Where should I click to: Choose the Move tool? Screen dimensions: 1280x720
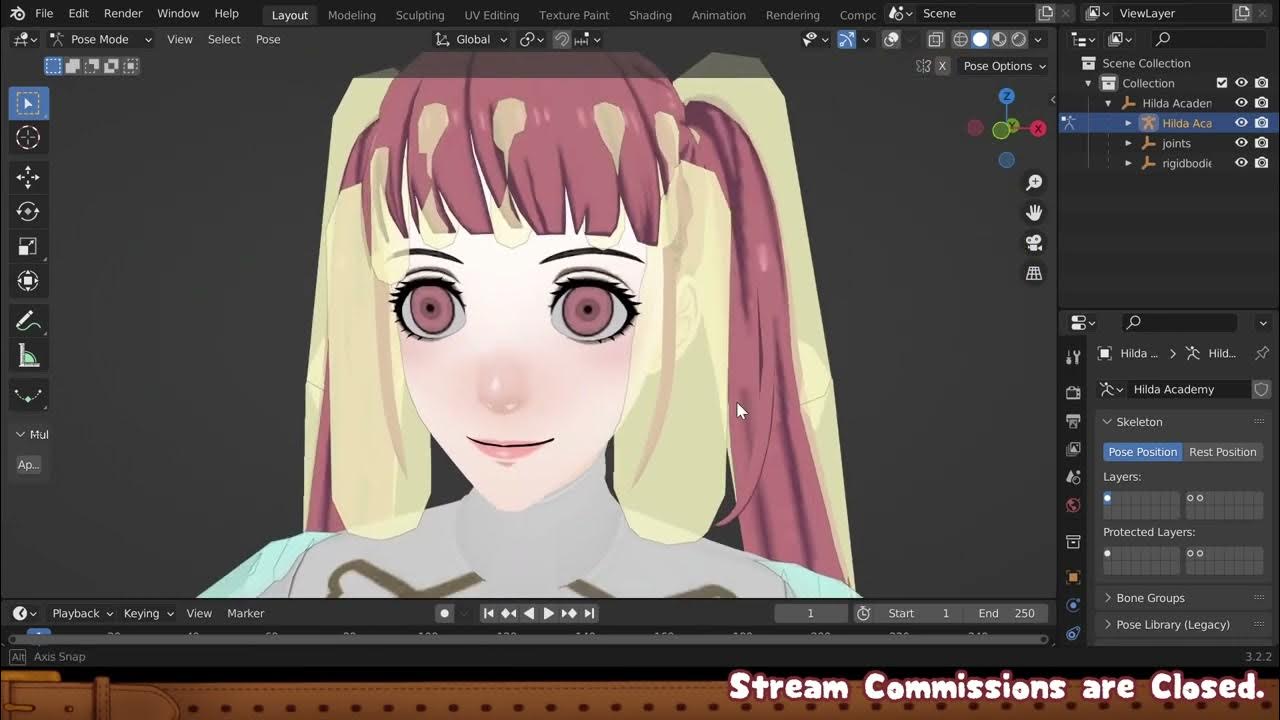(x=28, y=177)
